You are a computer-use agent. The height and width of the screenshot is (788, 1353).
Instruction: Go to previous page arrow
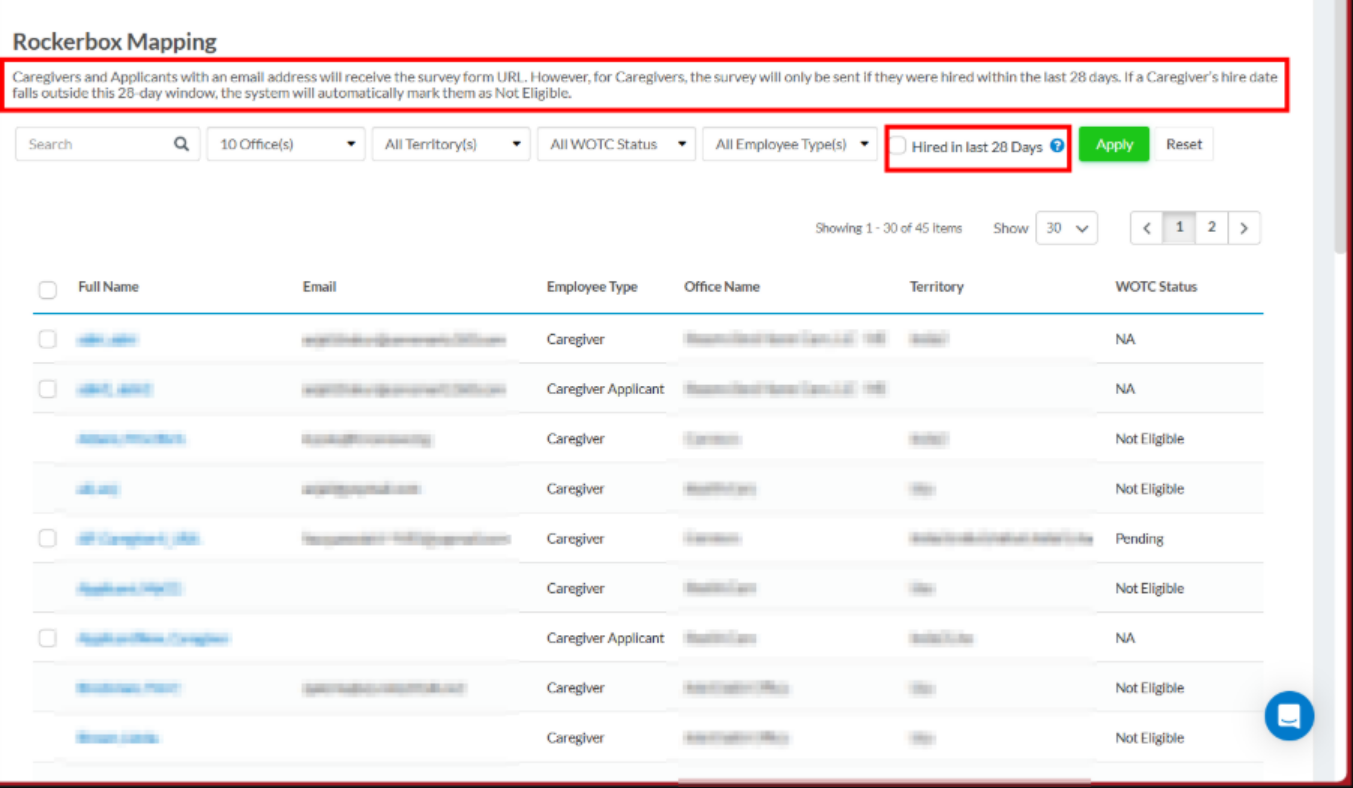click(x=1147, y=228)
